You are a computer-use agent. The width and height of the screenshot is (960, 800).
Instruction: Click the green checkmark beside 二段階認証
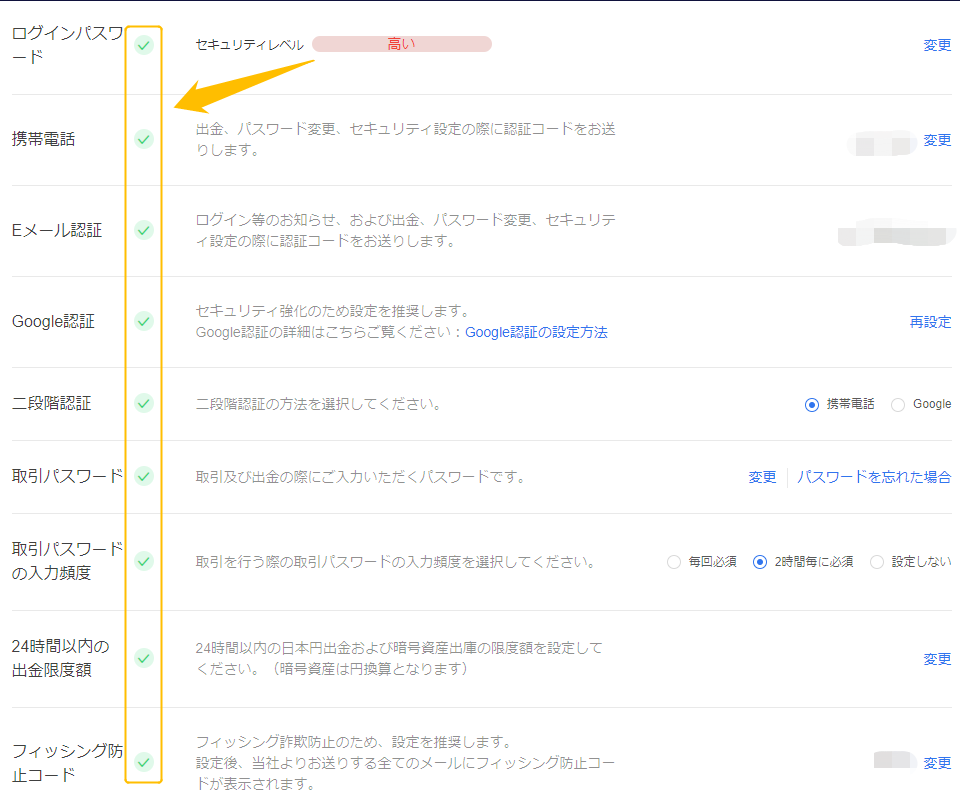click(x=144, y=403)
